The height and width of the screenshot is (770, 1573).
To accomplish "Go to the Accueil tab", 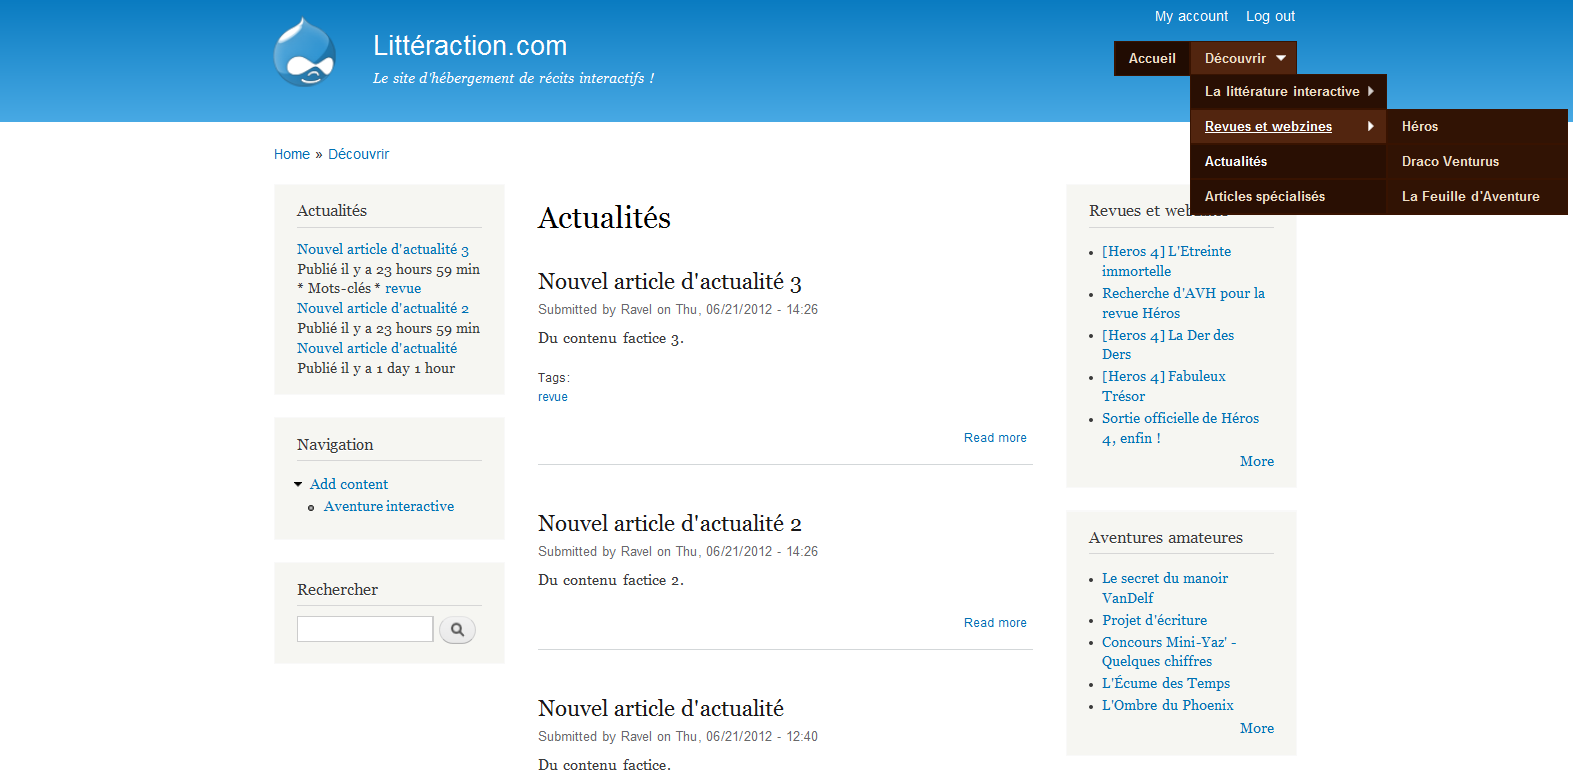I will coord(1152,58).
